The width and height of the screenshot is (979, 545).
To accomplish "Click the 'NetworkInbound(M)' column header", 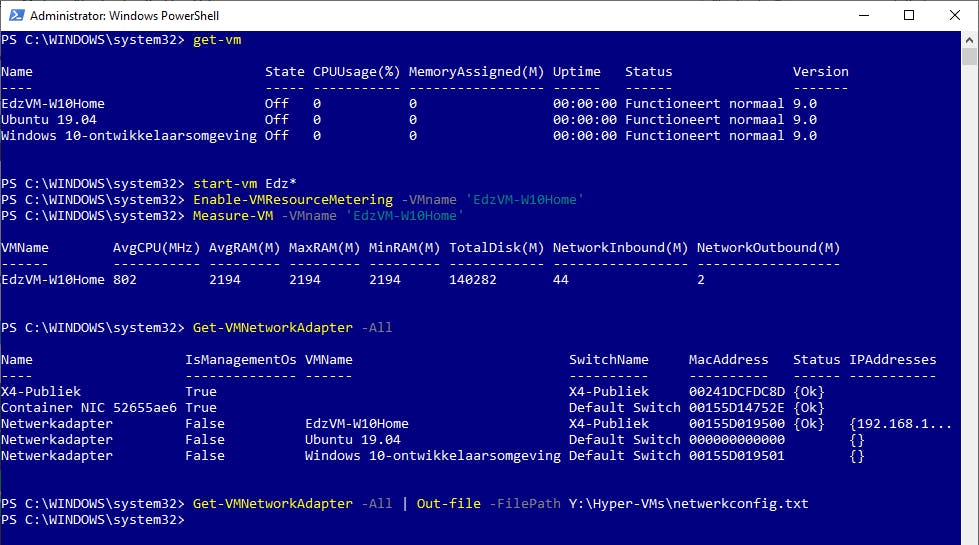I will (620, 248).
